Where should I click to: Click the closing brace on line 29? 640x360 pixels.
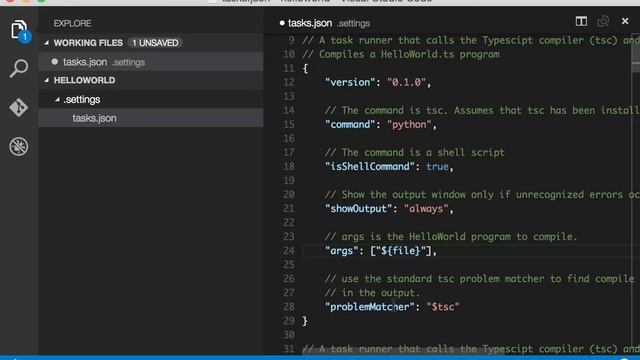coord(305,321)
